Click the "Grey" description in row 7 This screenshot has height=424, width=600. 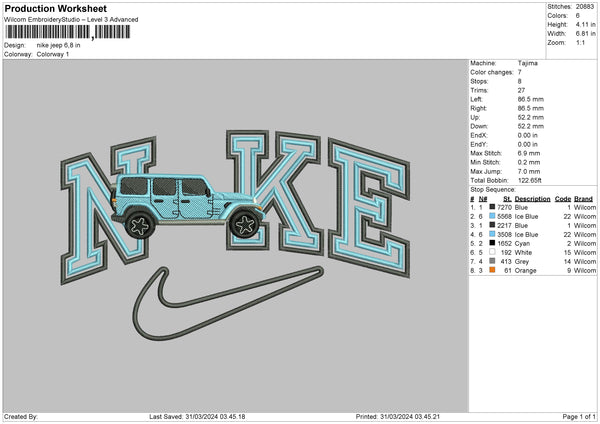522,262
